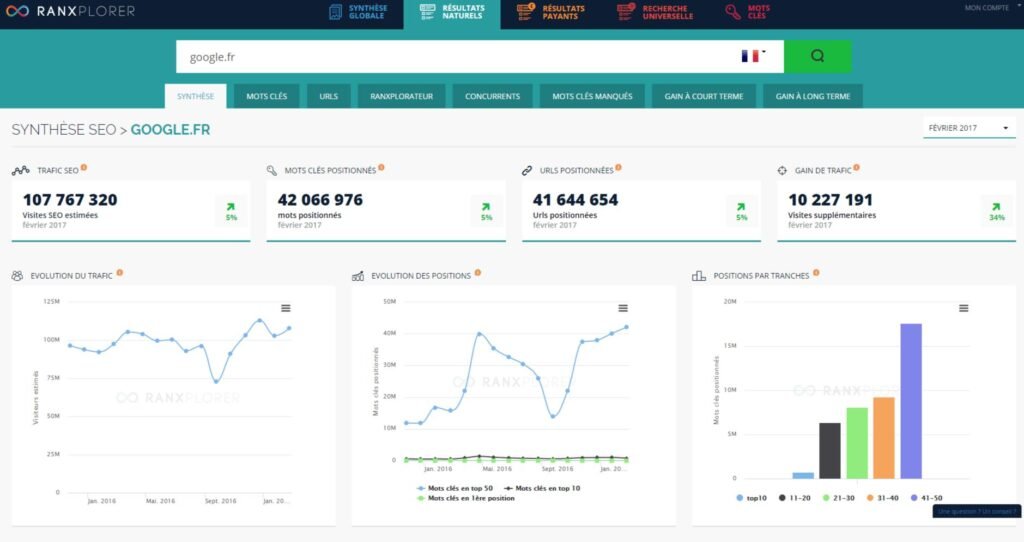This screenshot has height=542, width=1024.
Task: Click the Gain de Trafic target icon
Action: [x=782, y=170]
